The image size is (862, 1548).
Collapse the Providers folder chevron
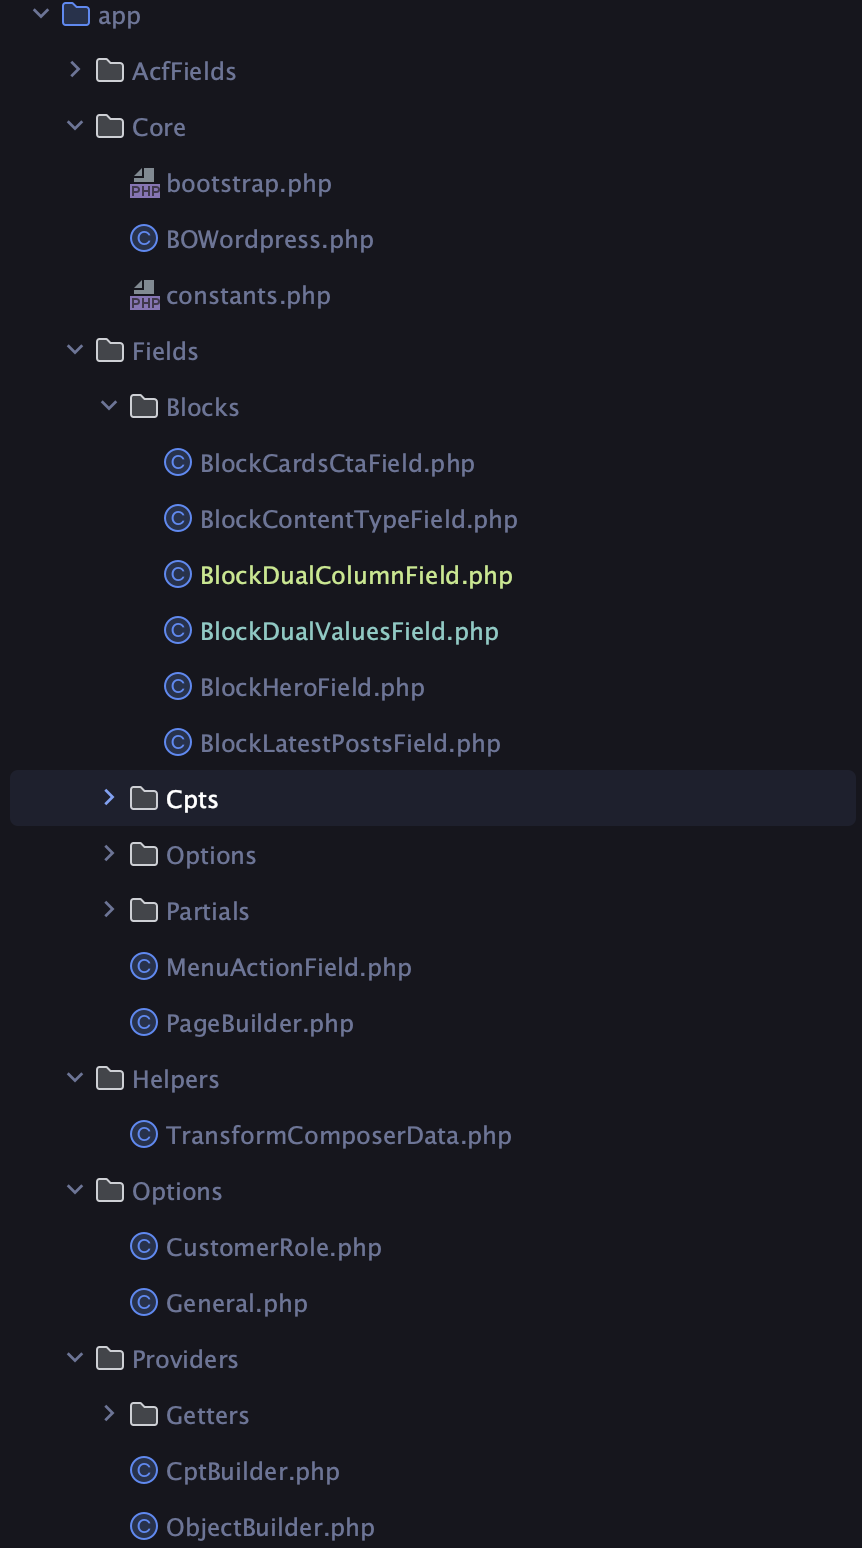pyautogui.click(x=75, y=1358)
